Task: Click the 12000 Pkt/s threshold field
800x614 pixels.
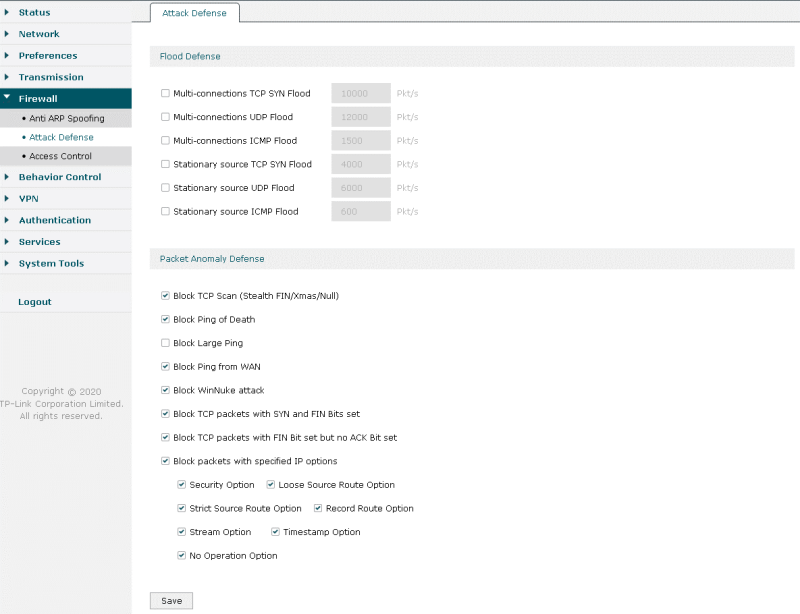Action: tap(361, 117)
